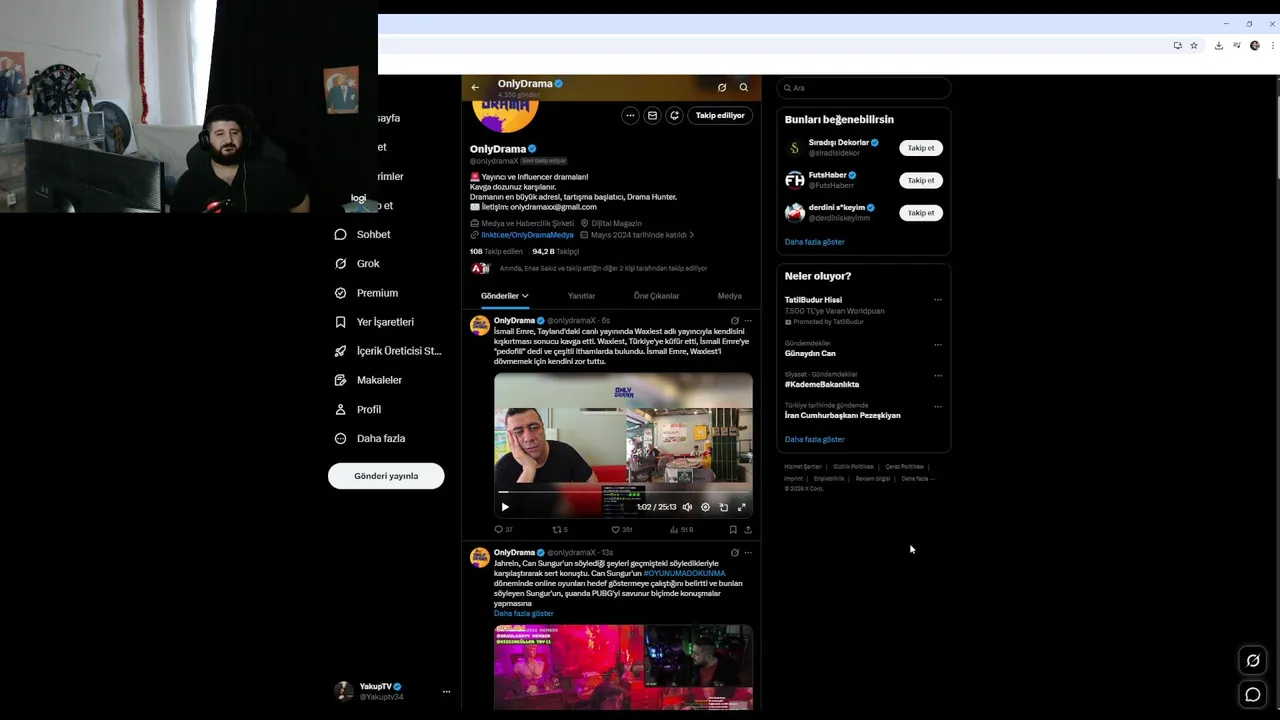Click the 'Gönderi yayınla' button
This screenshot has height=720, width=1280.
click(386, 476)
